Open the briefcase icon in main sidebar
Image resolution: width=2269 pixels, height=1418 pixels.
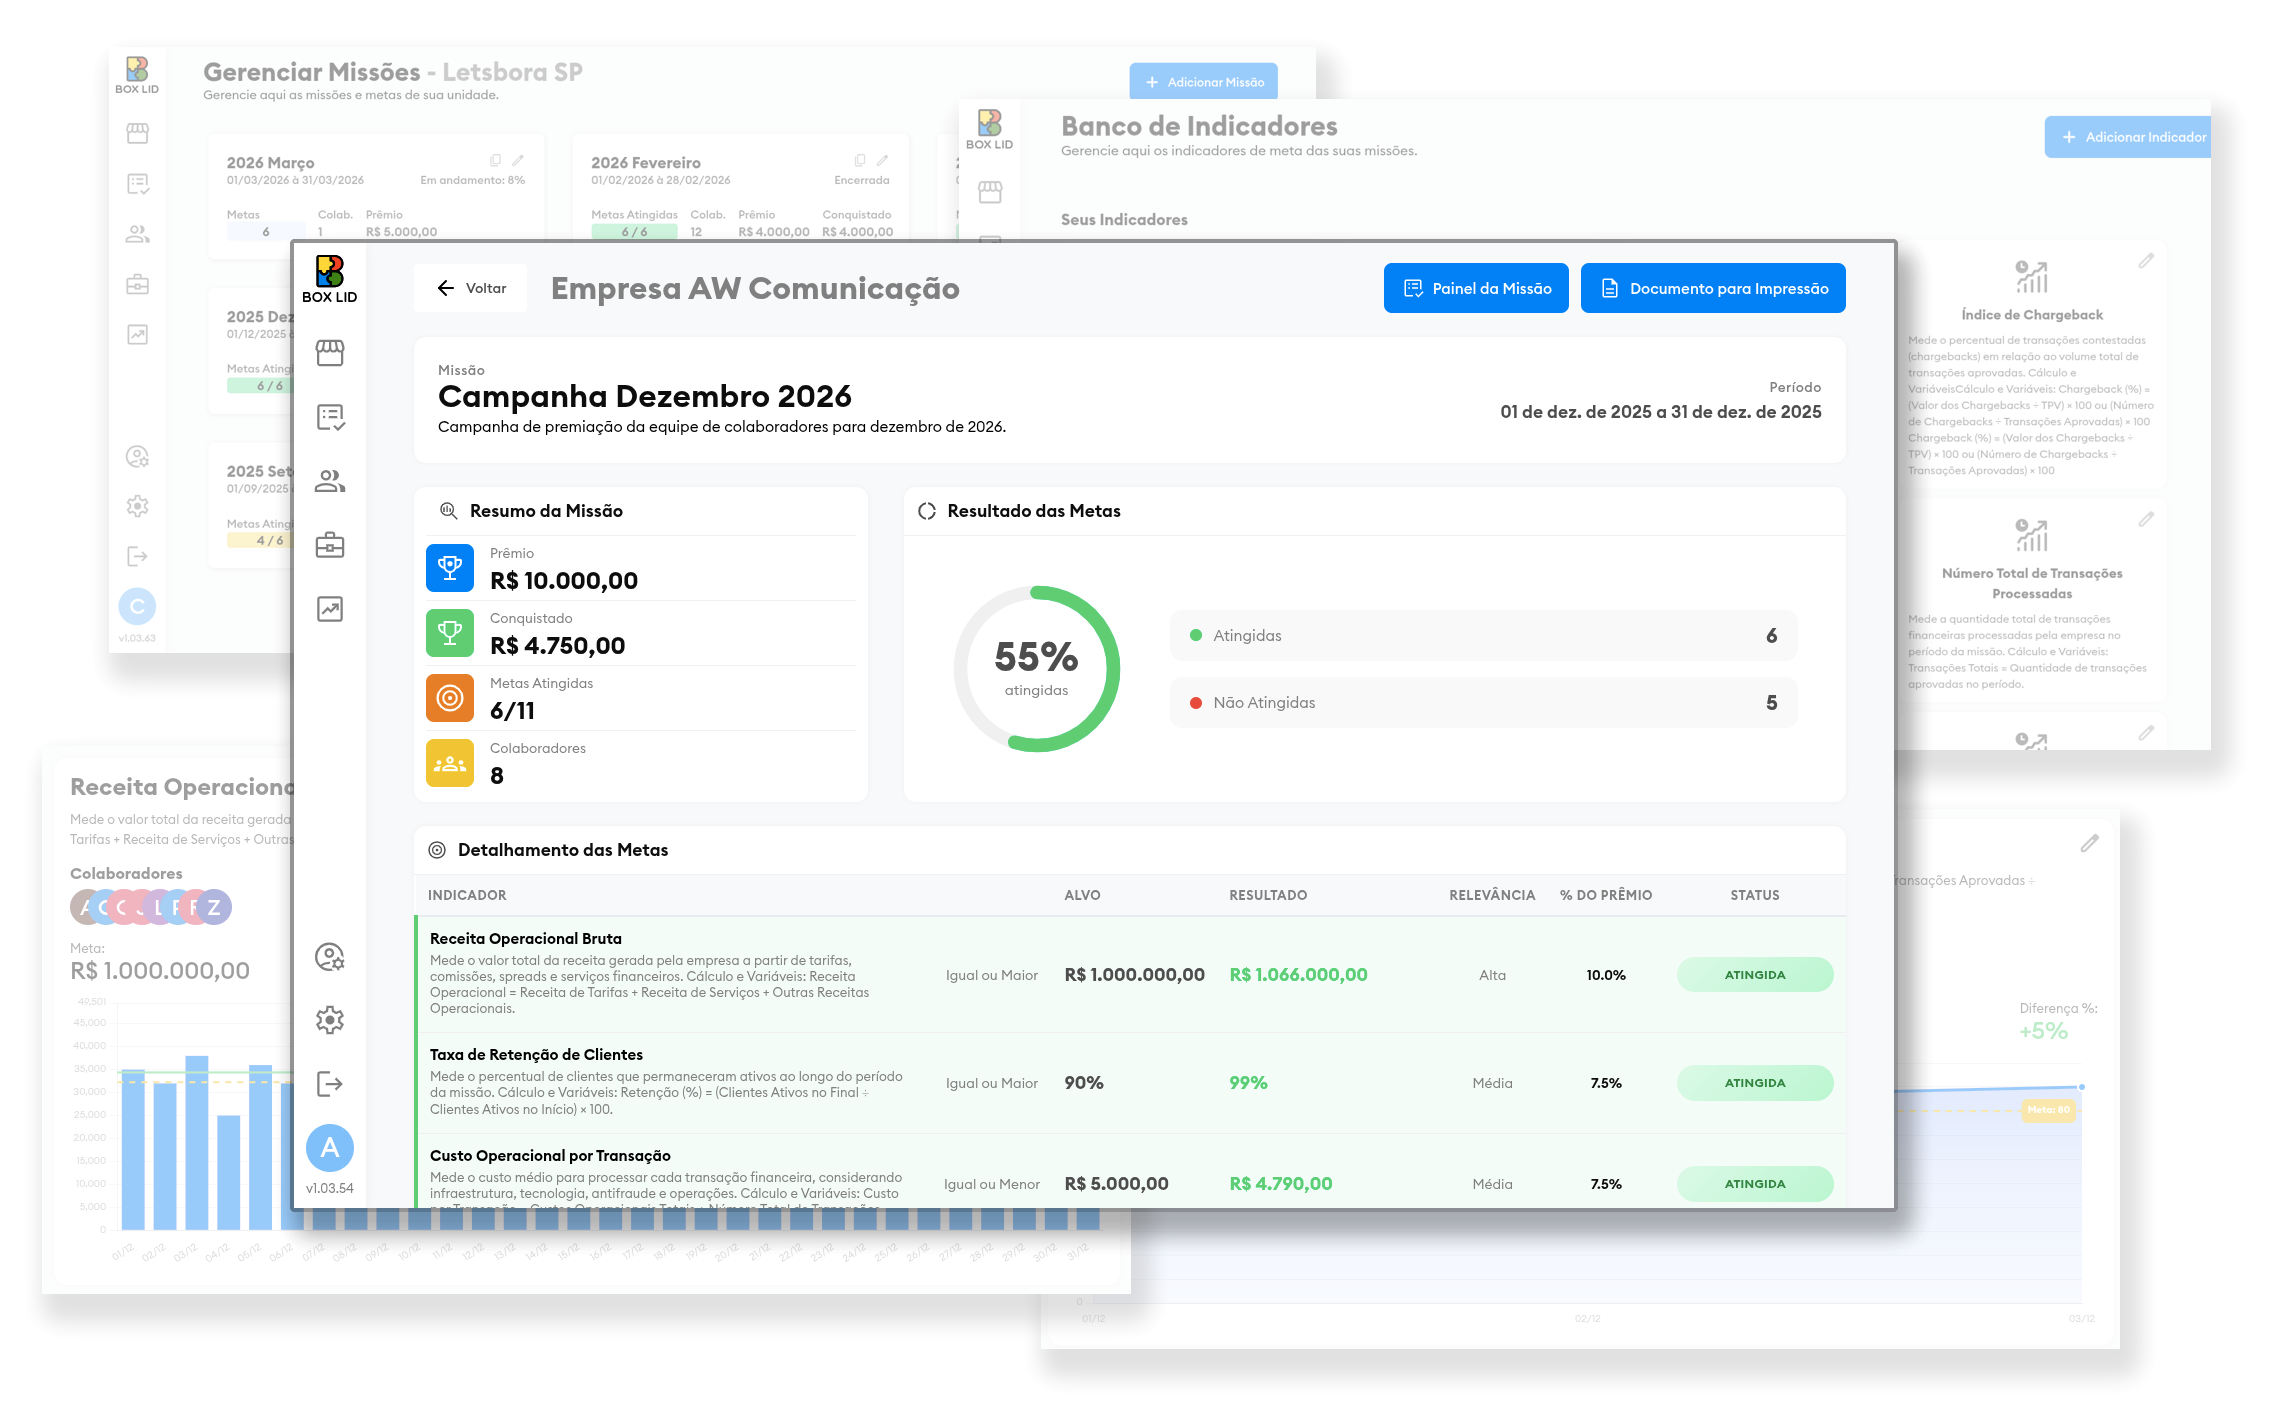(x=330, y=545)
